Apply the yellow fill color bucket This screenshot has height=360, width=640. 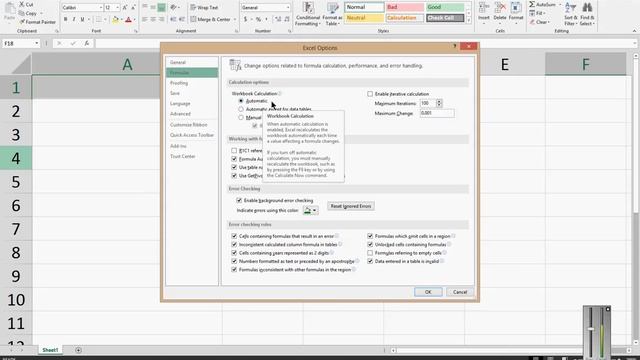point(116,20)
